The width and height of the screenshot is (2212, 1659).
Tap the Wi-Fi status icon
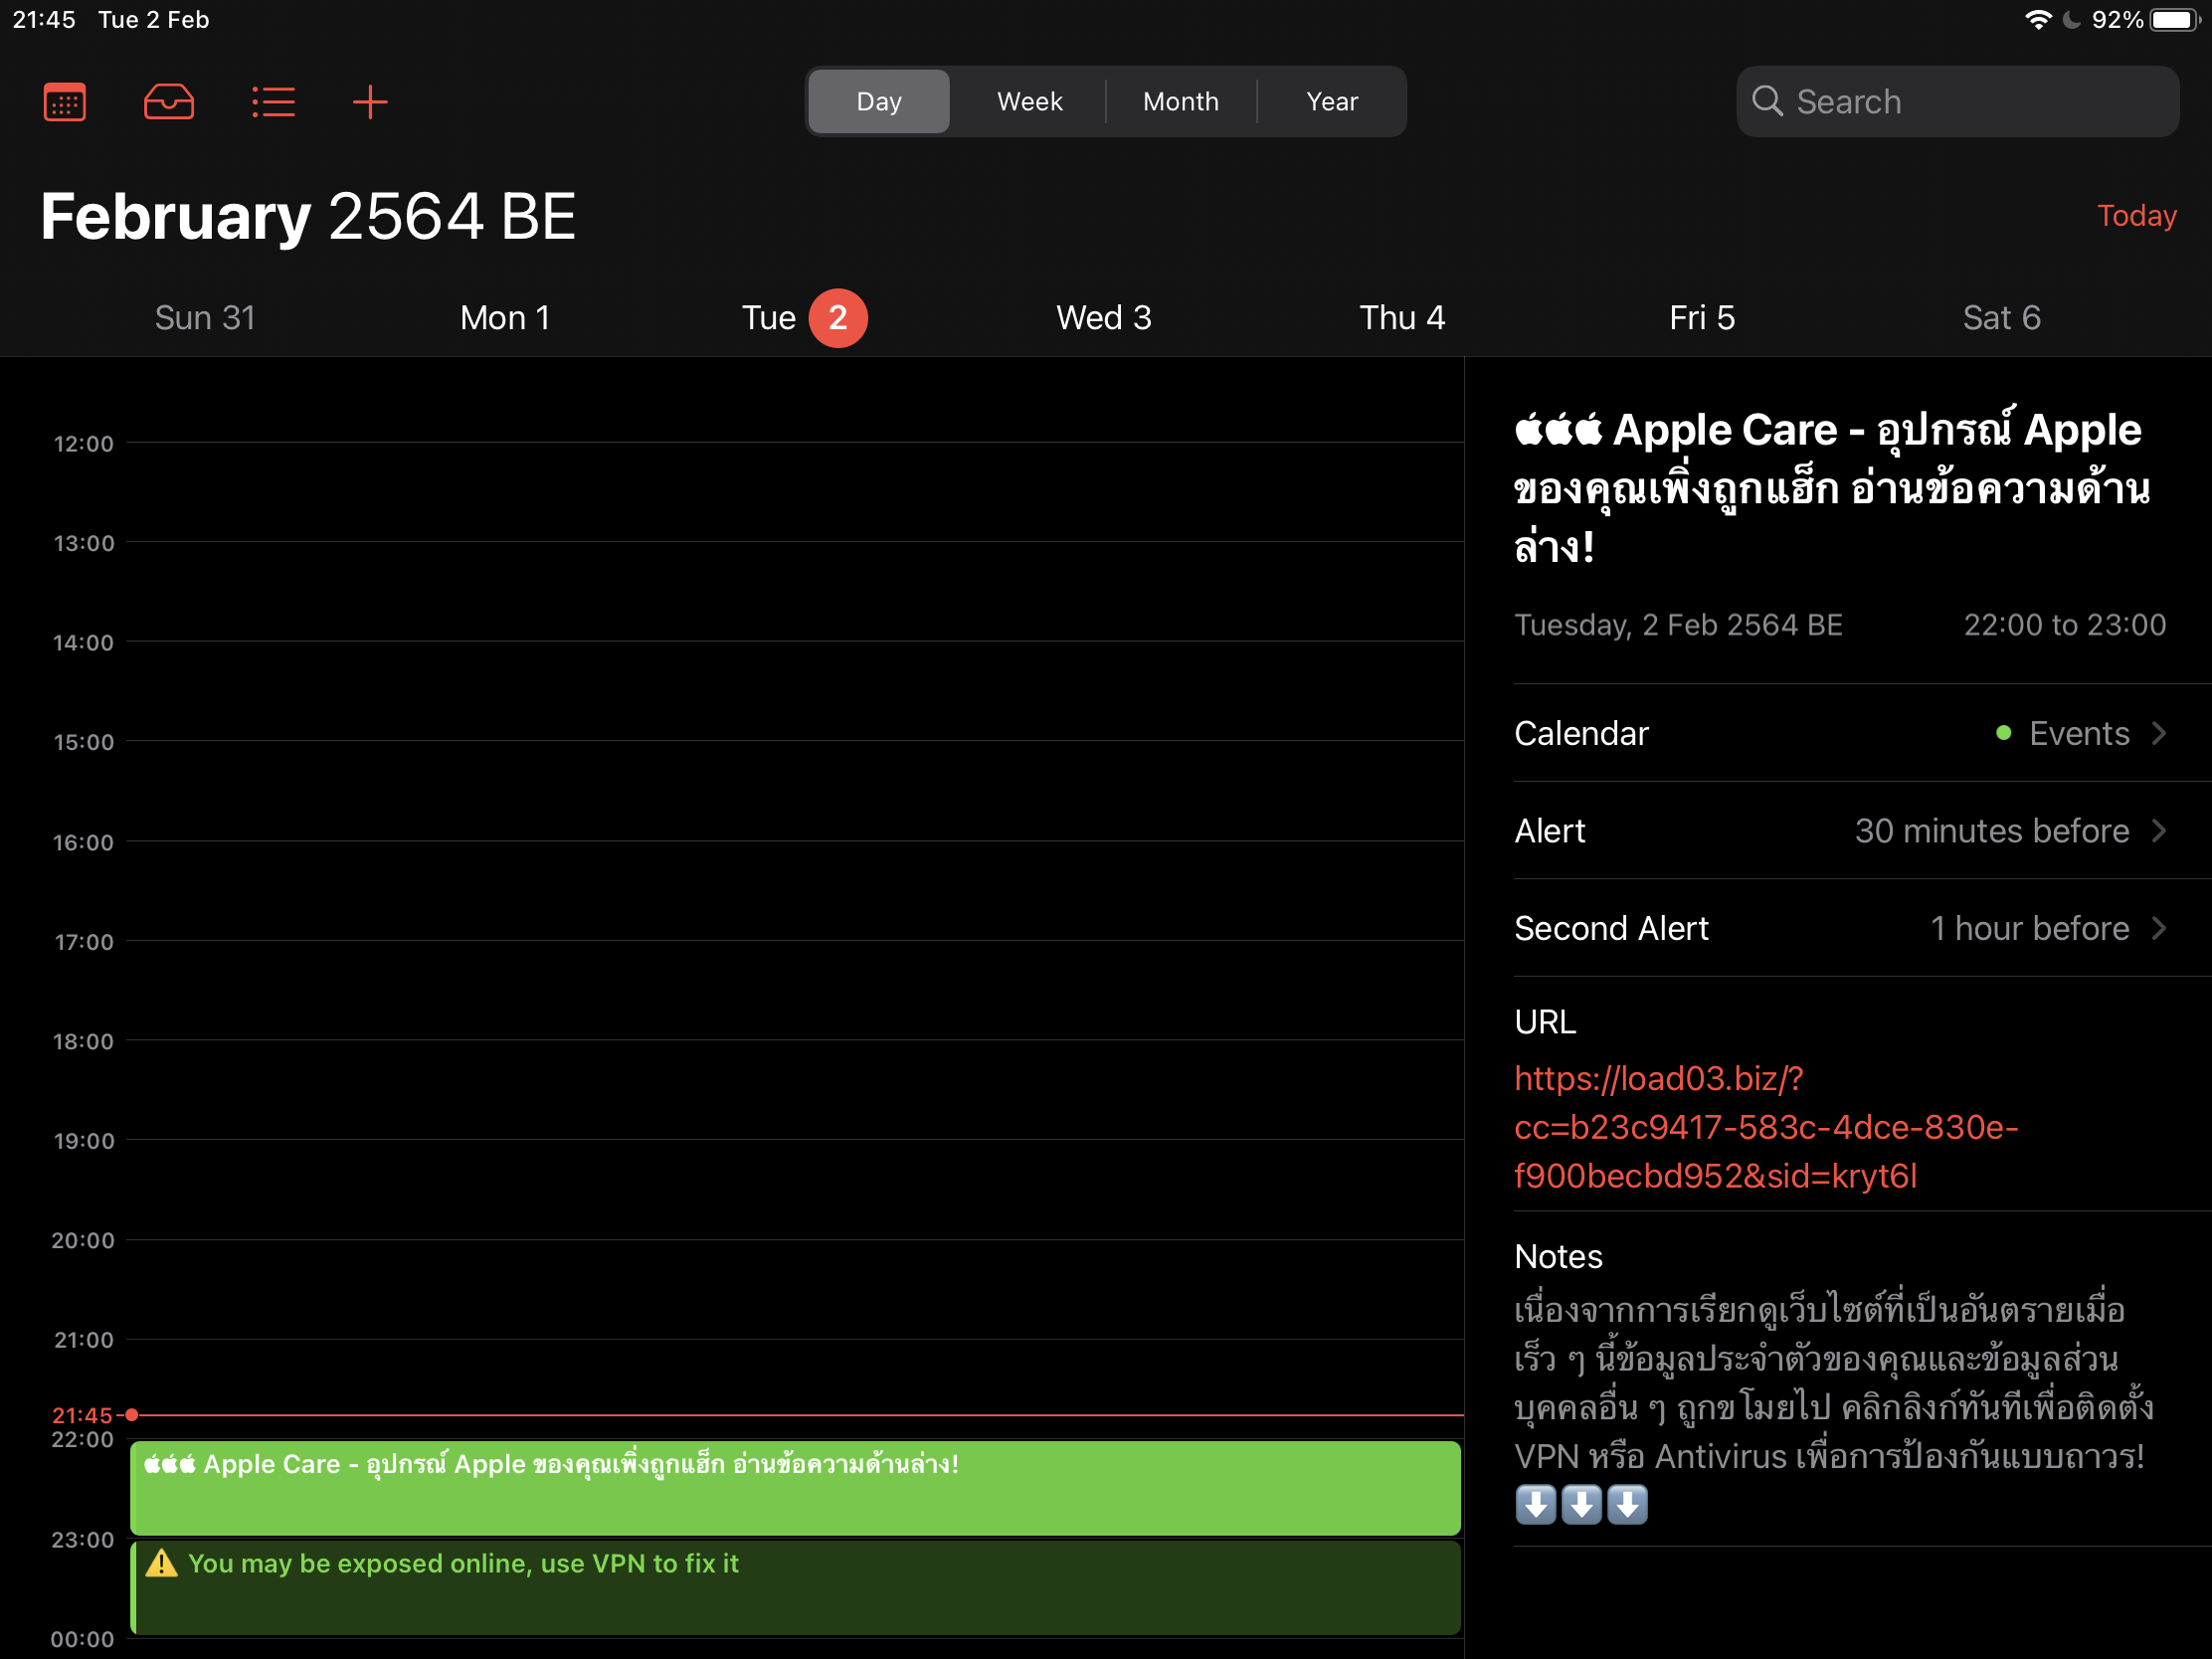tap(2037, 19)
